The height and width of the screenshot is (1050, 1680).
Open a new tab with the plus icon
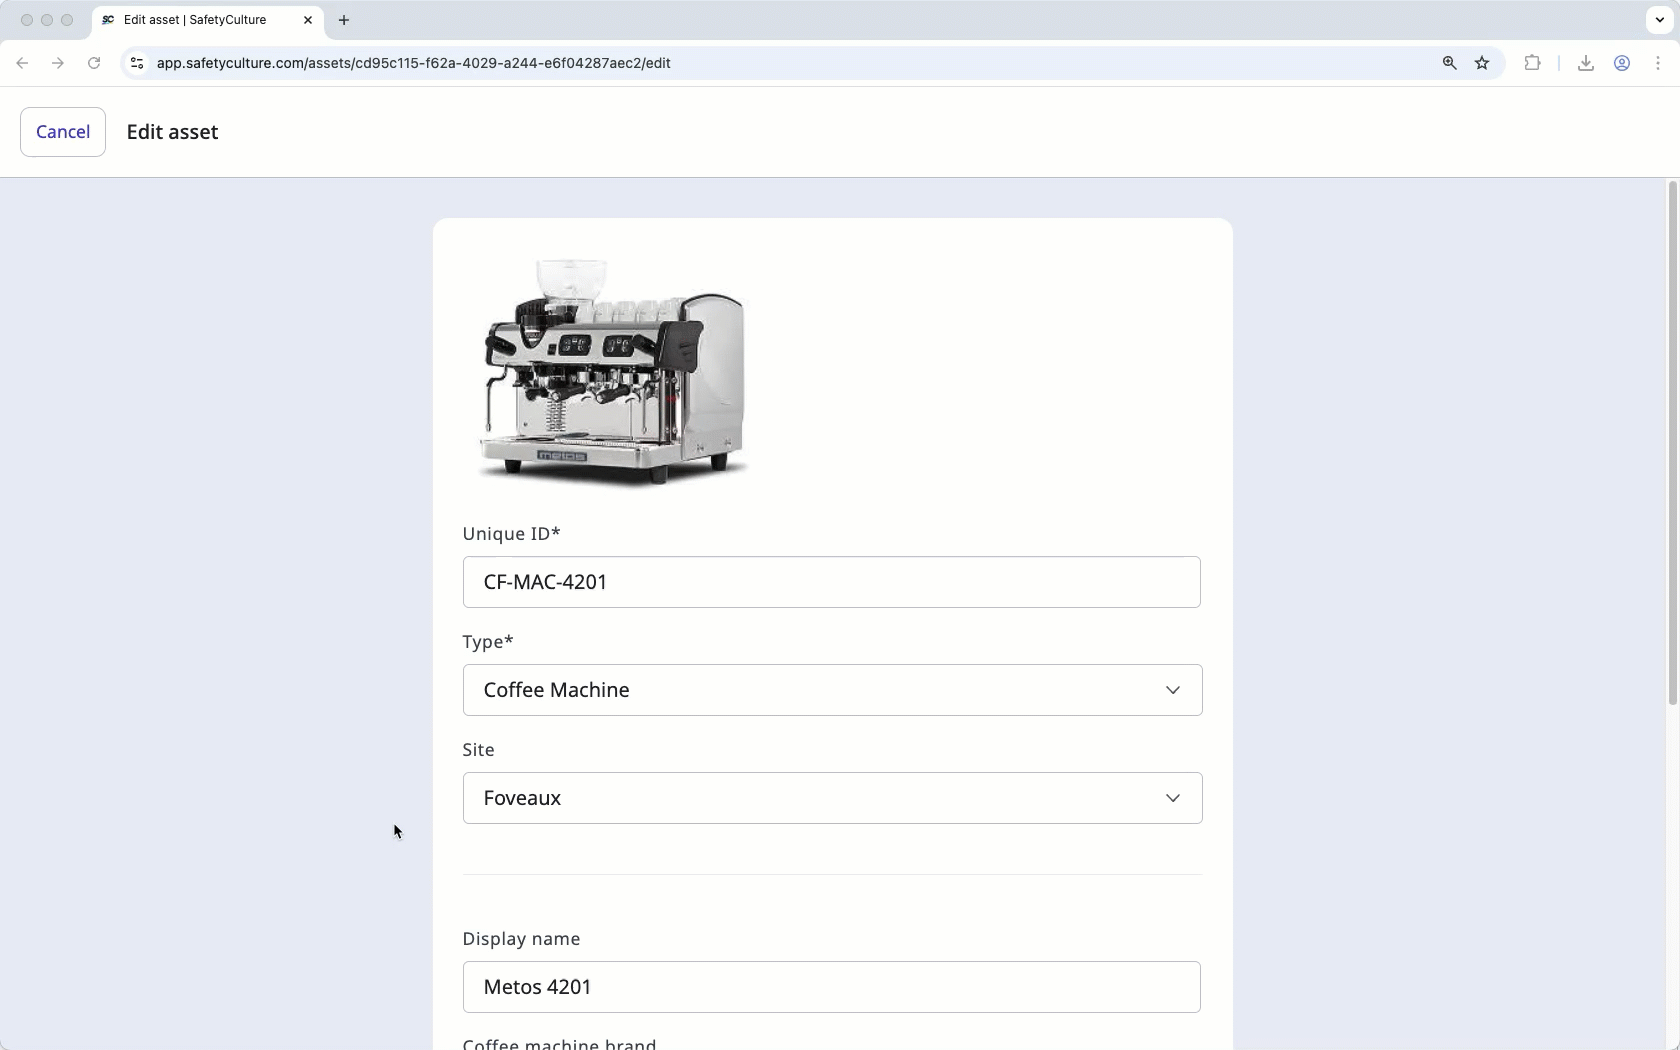click(x=344, y=20)
